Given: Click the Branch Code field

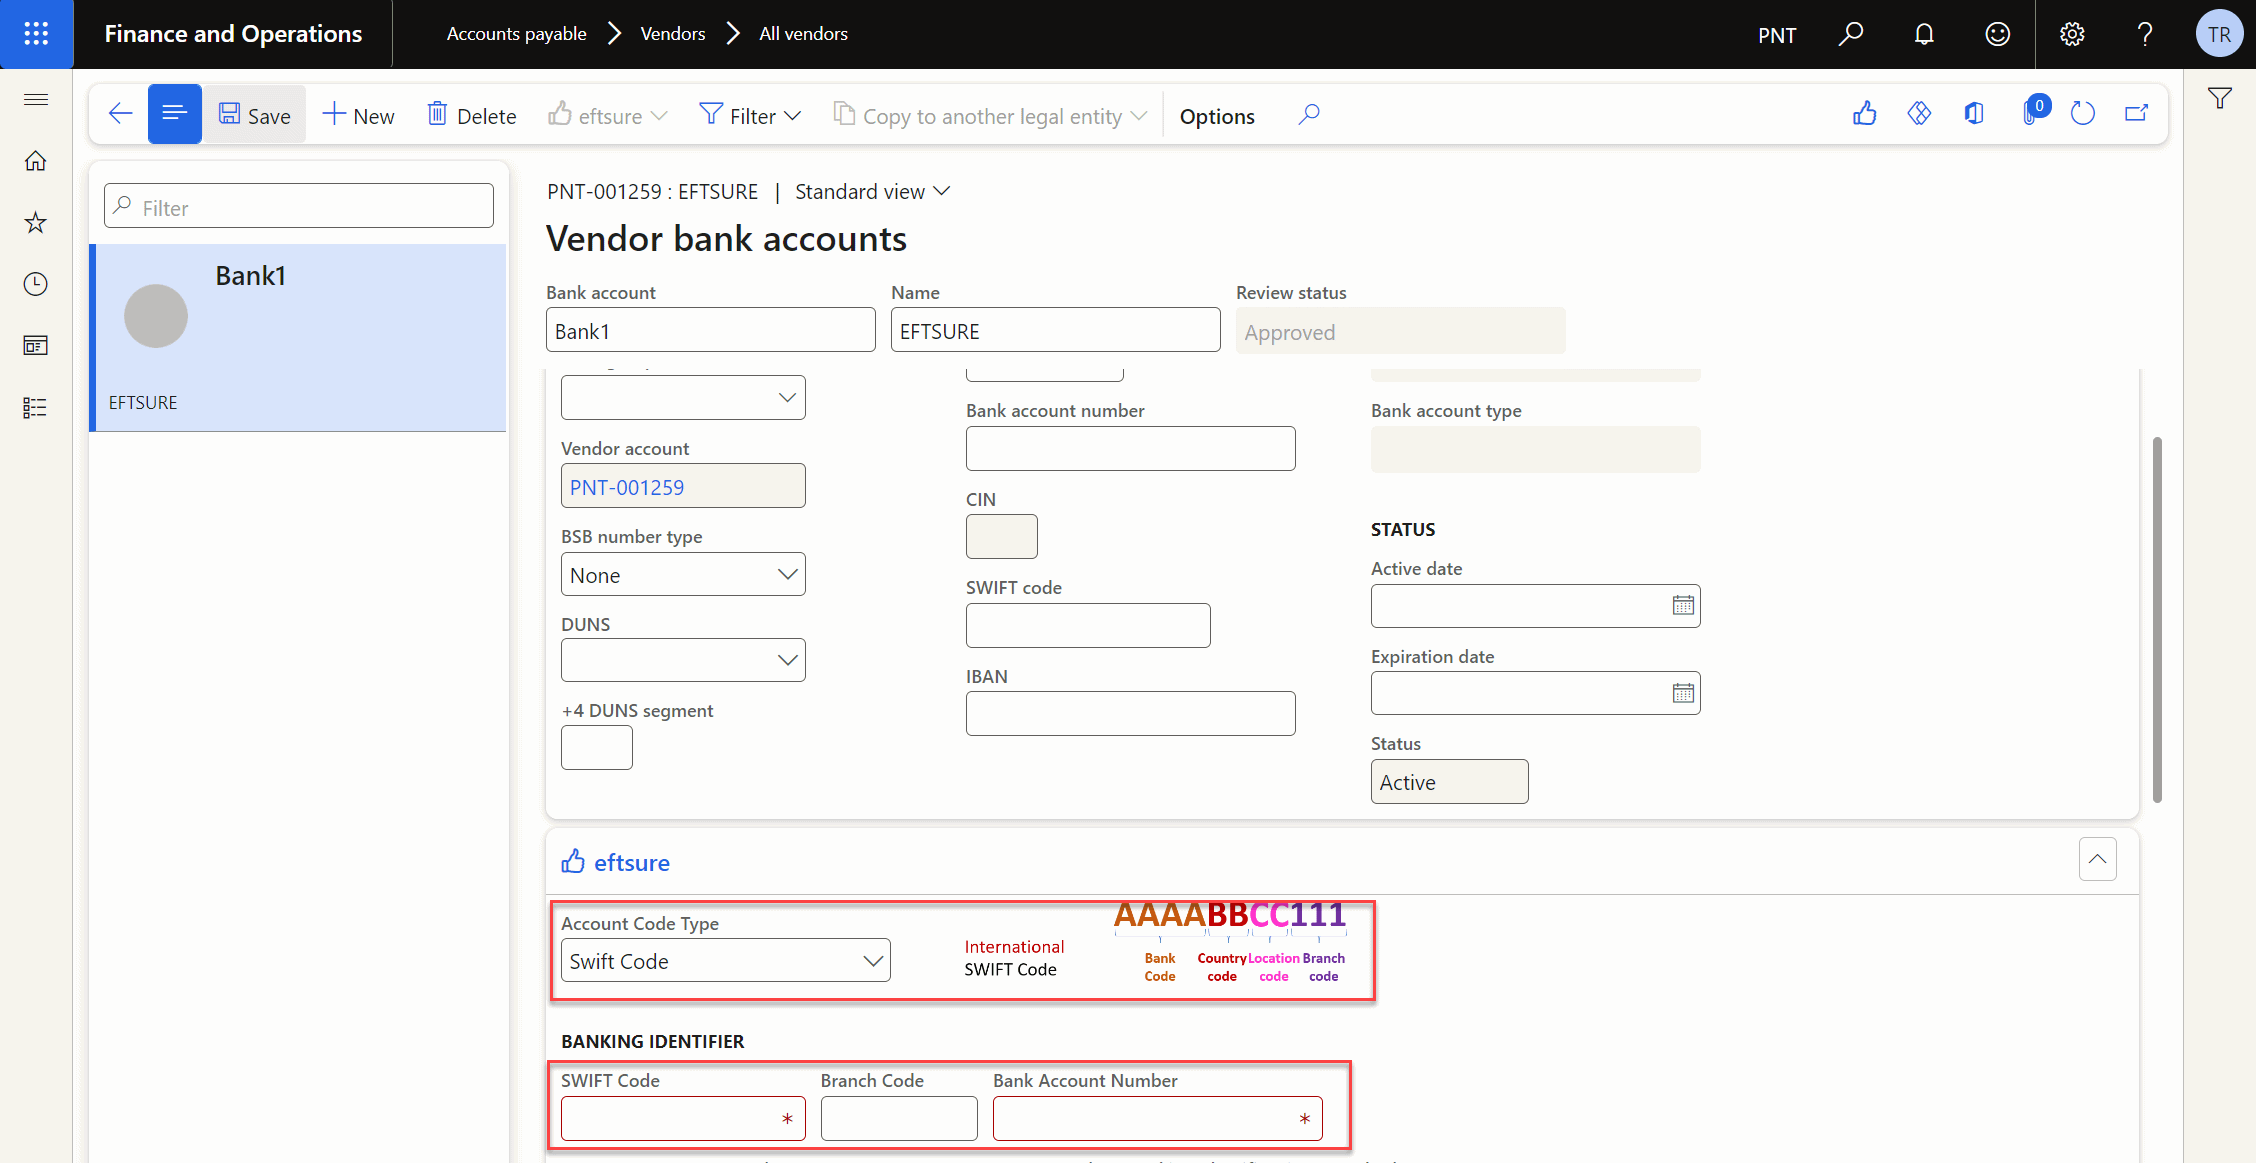Looking at the screenshot, I should point(899,1118).
